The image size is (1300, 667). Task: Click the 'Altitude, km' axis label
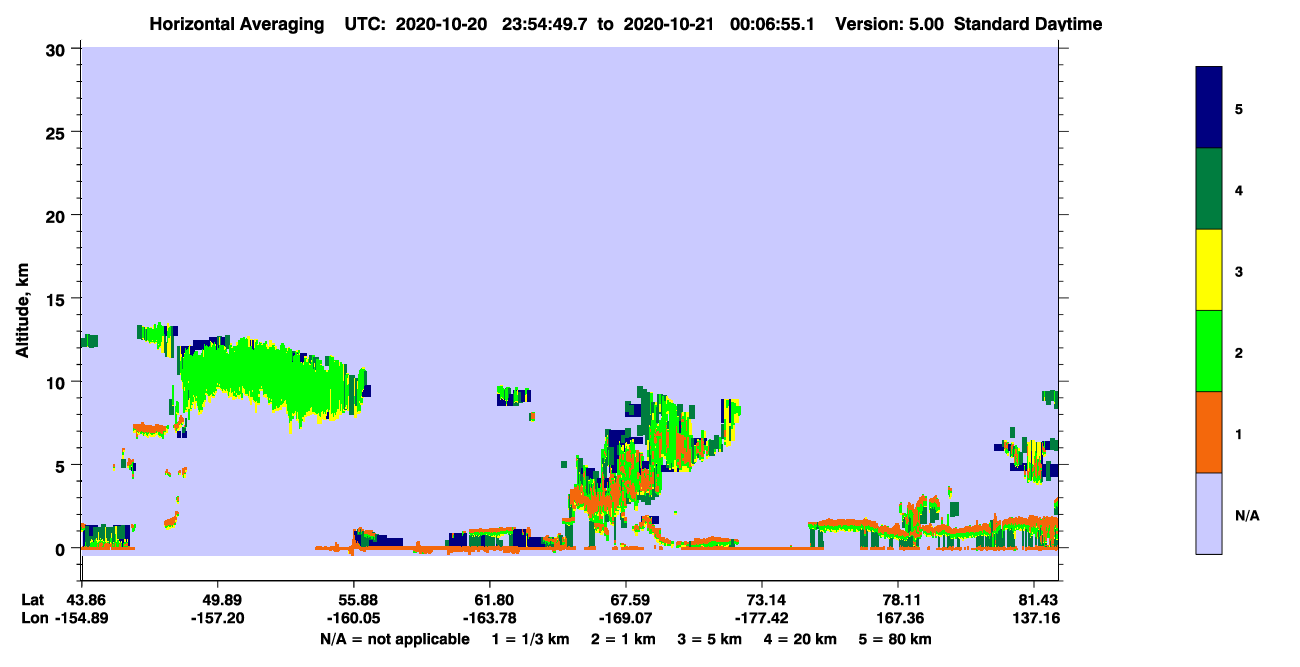click(x=22, y=312)
